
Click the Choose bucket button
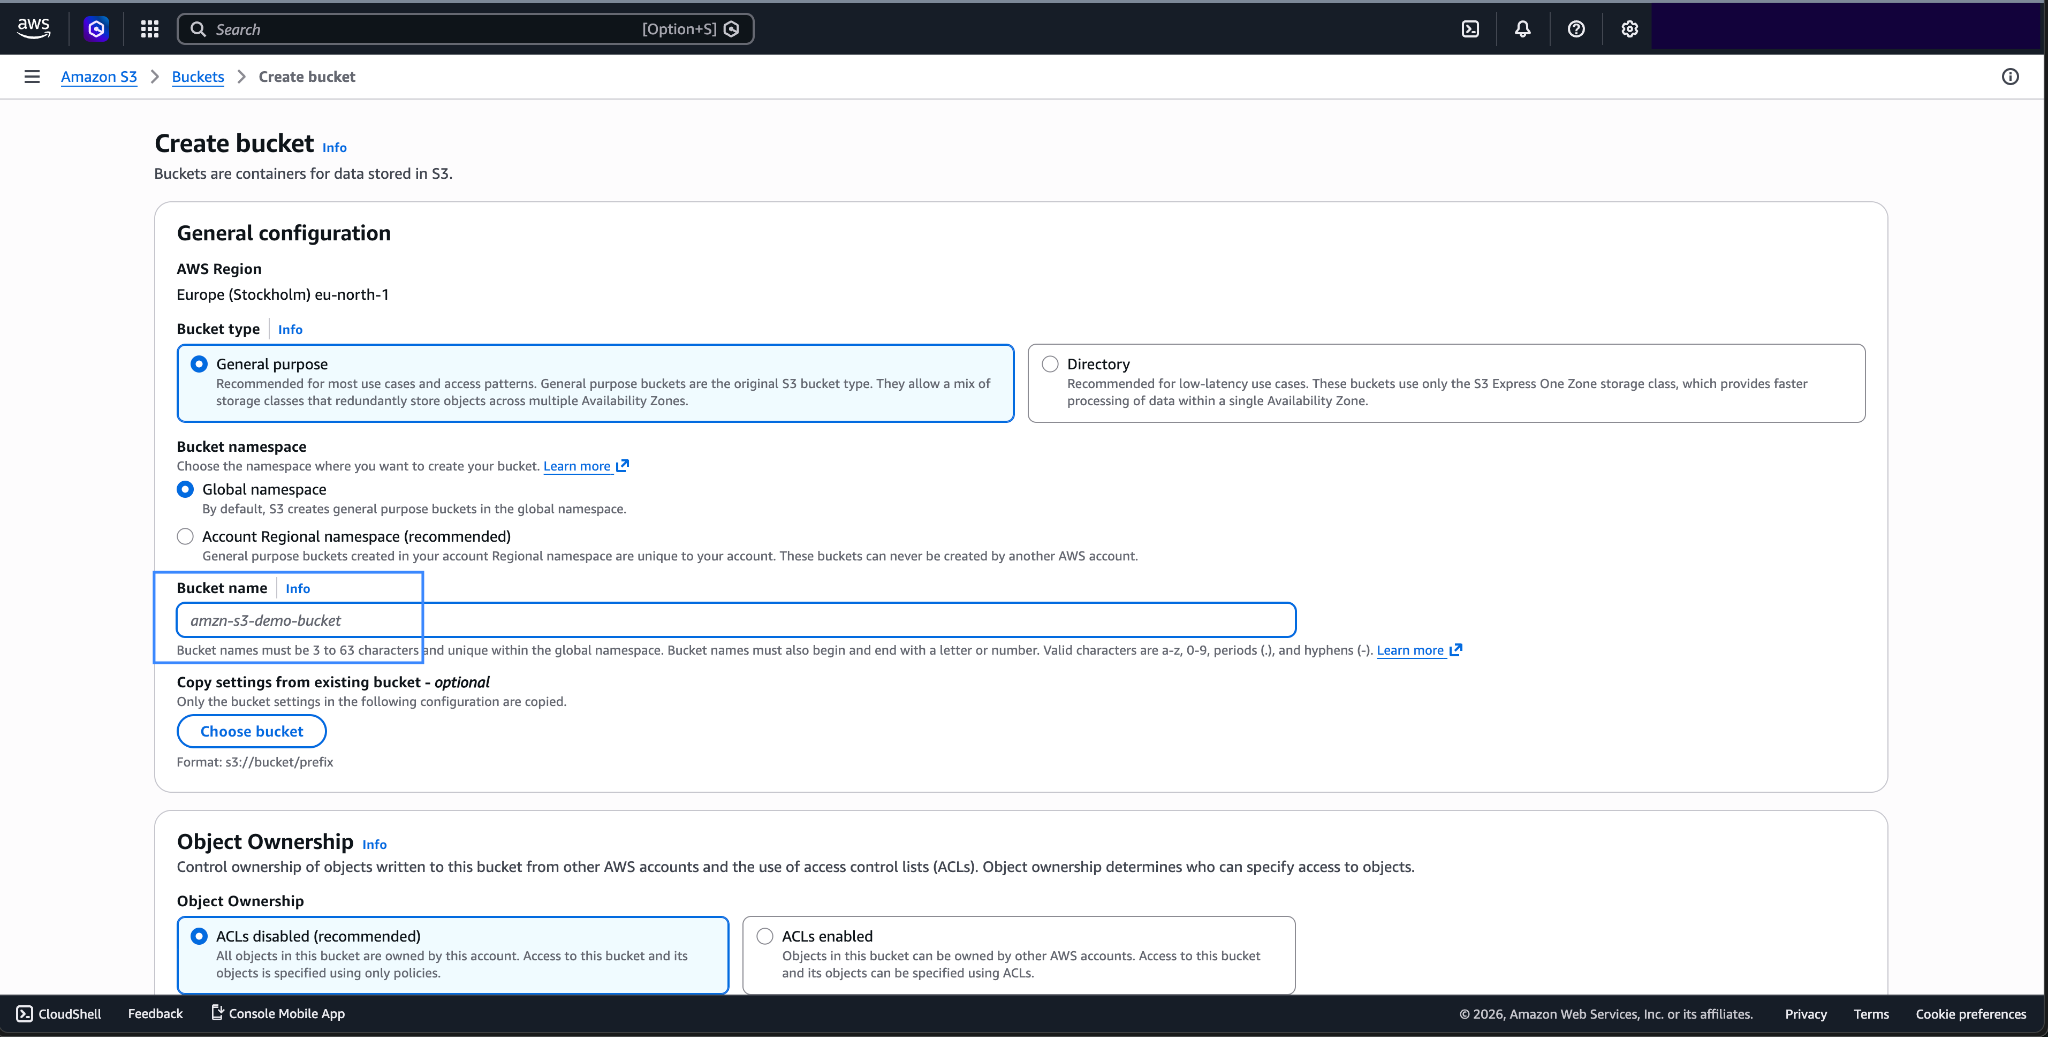click(252, 731)
